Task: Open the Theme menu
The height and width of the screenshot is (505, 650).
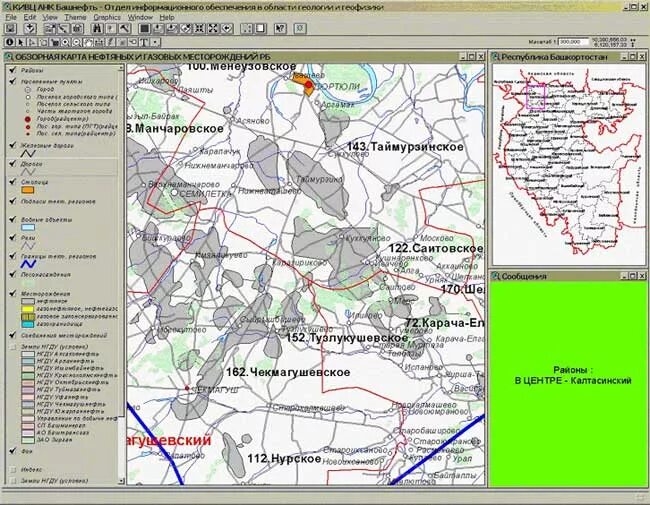Action: click(75, 17)
